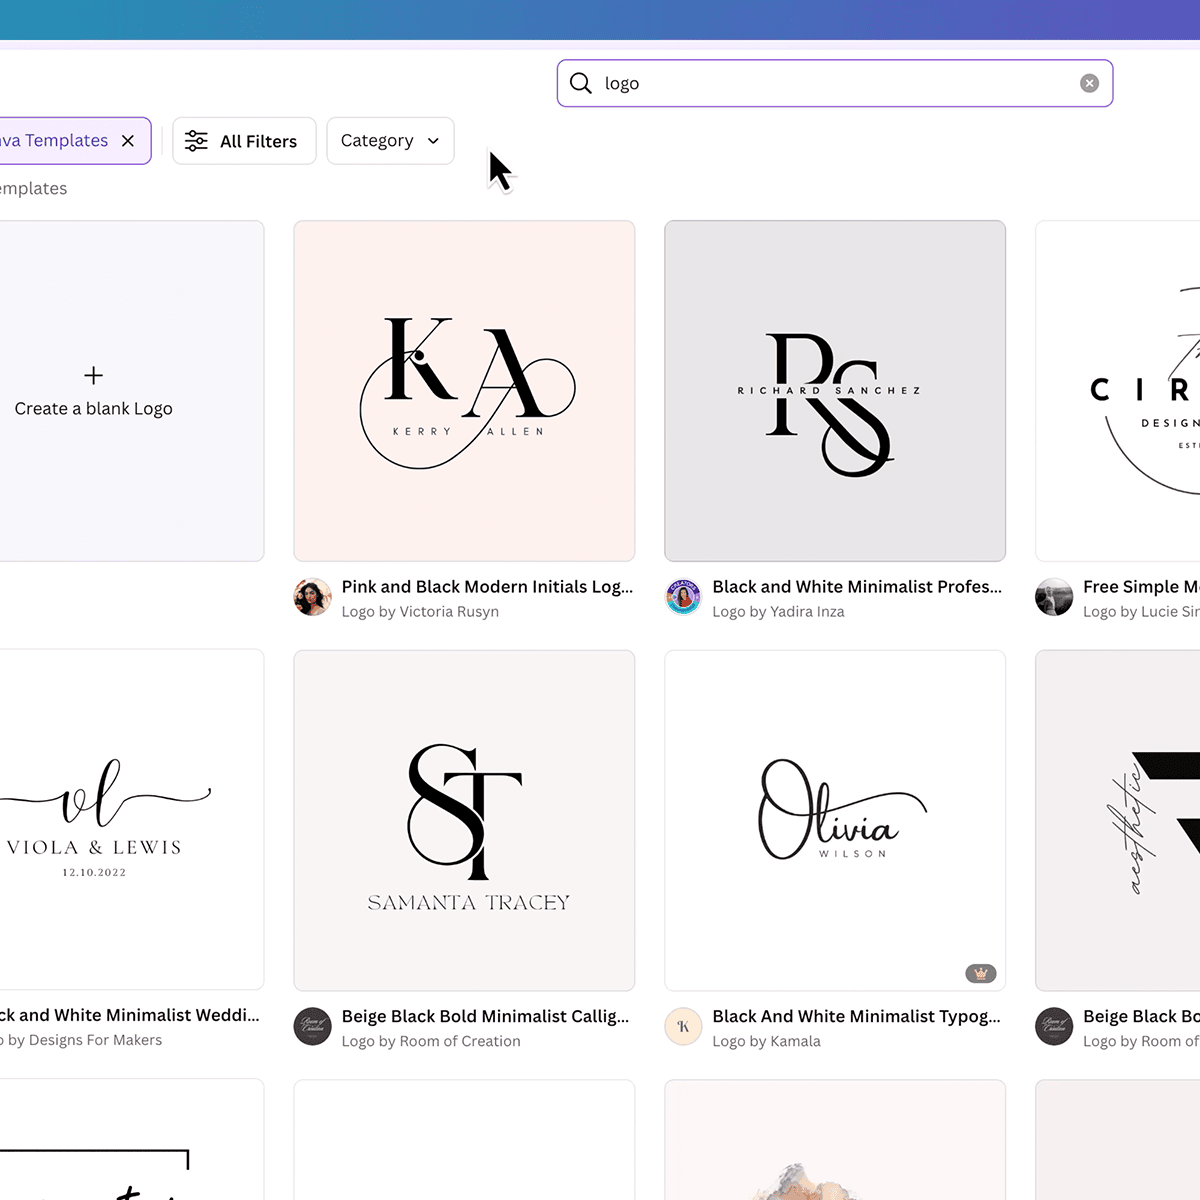Select the Samanta Tracey ST logo template
The width and height of the screenshot is (1200, 1200).
tap(463, 820)
